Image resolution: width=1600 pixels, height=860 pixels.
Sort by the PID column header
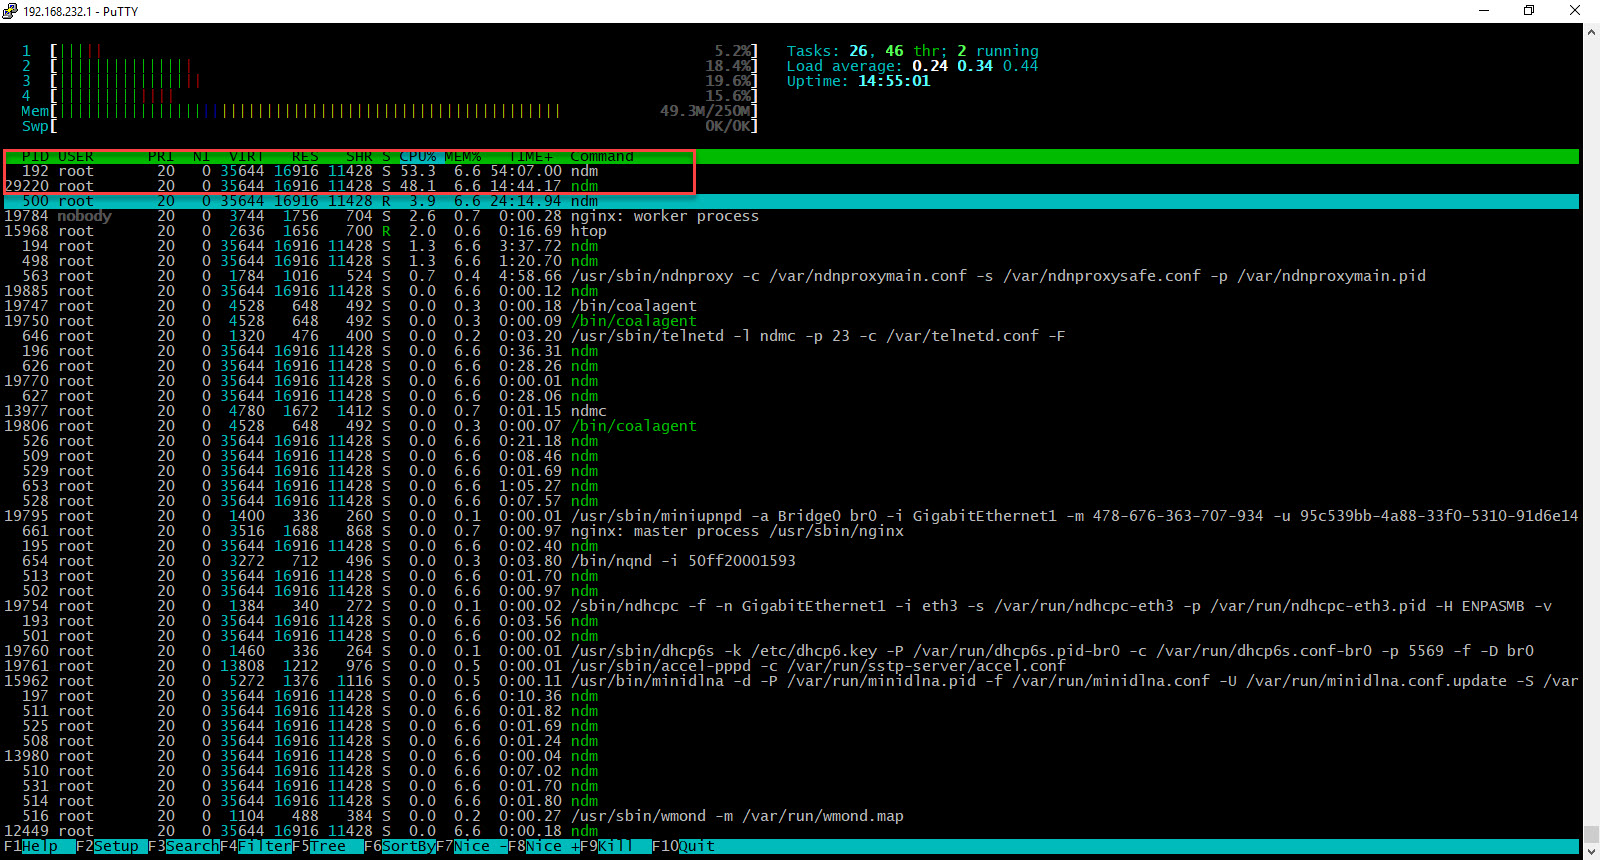click(x=35, y=156)
